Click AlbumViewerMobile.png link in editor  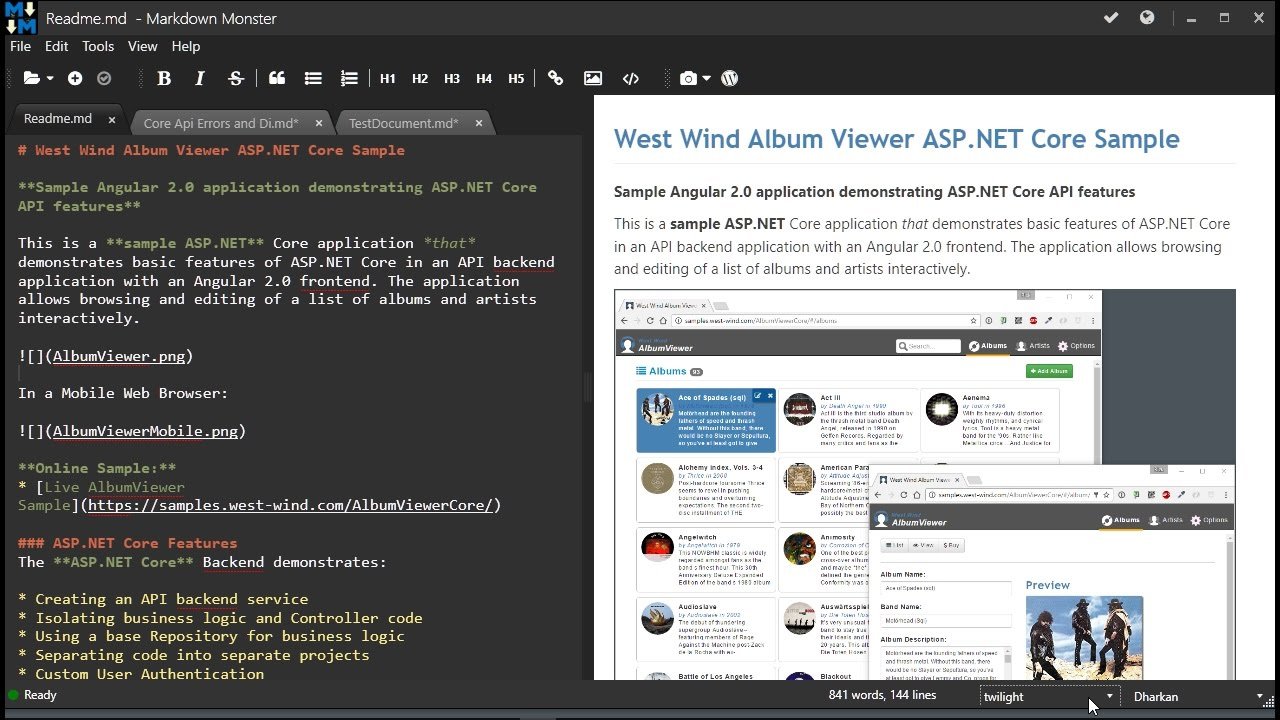pyautogui.click(x=145, y=431)
